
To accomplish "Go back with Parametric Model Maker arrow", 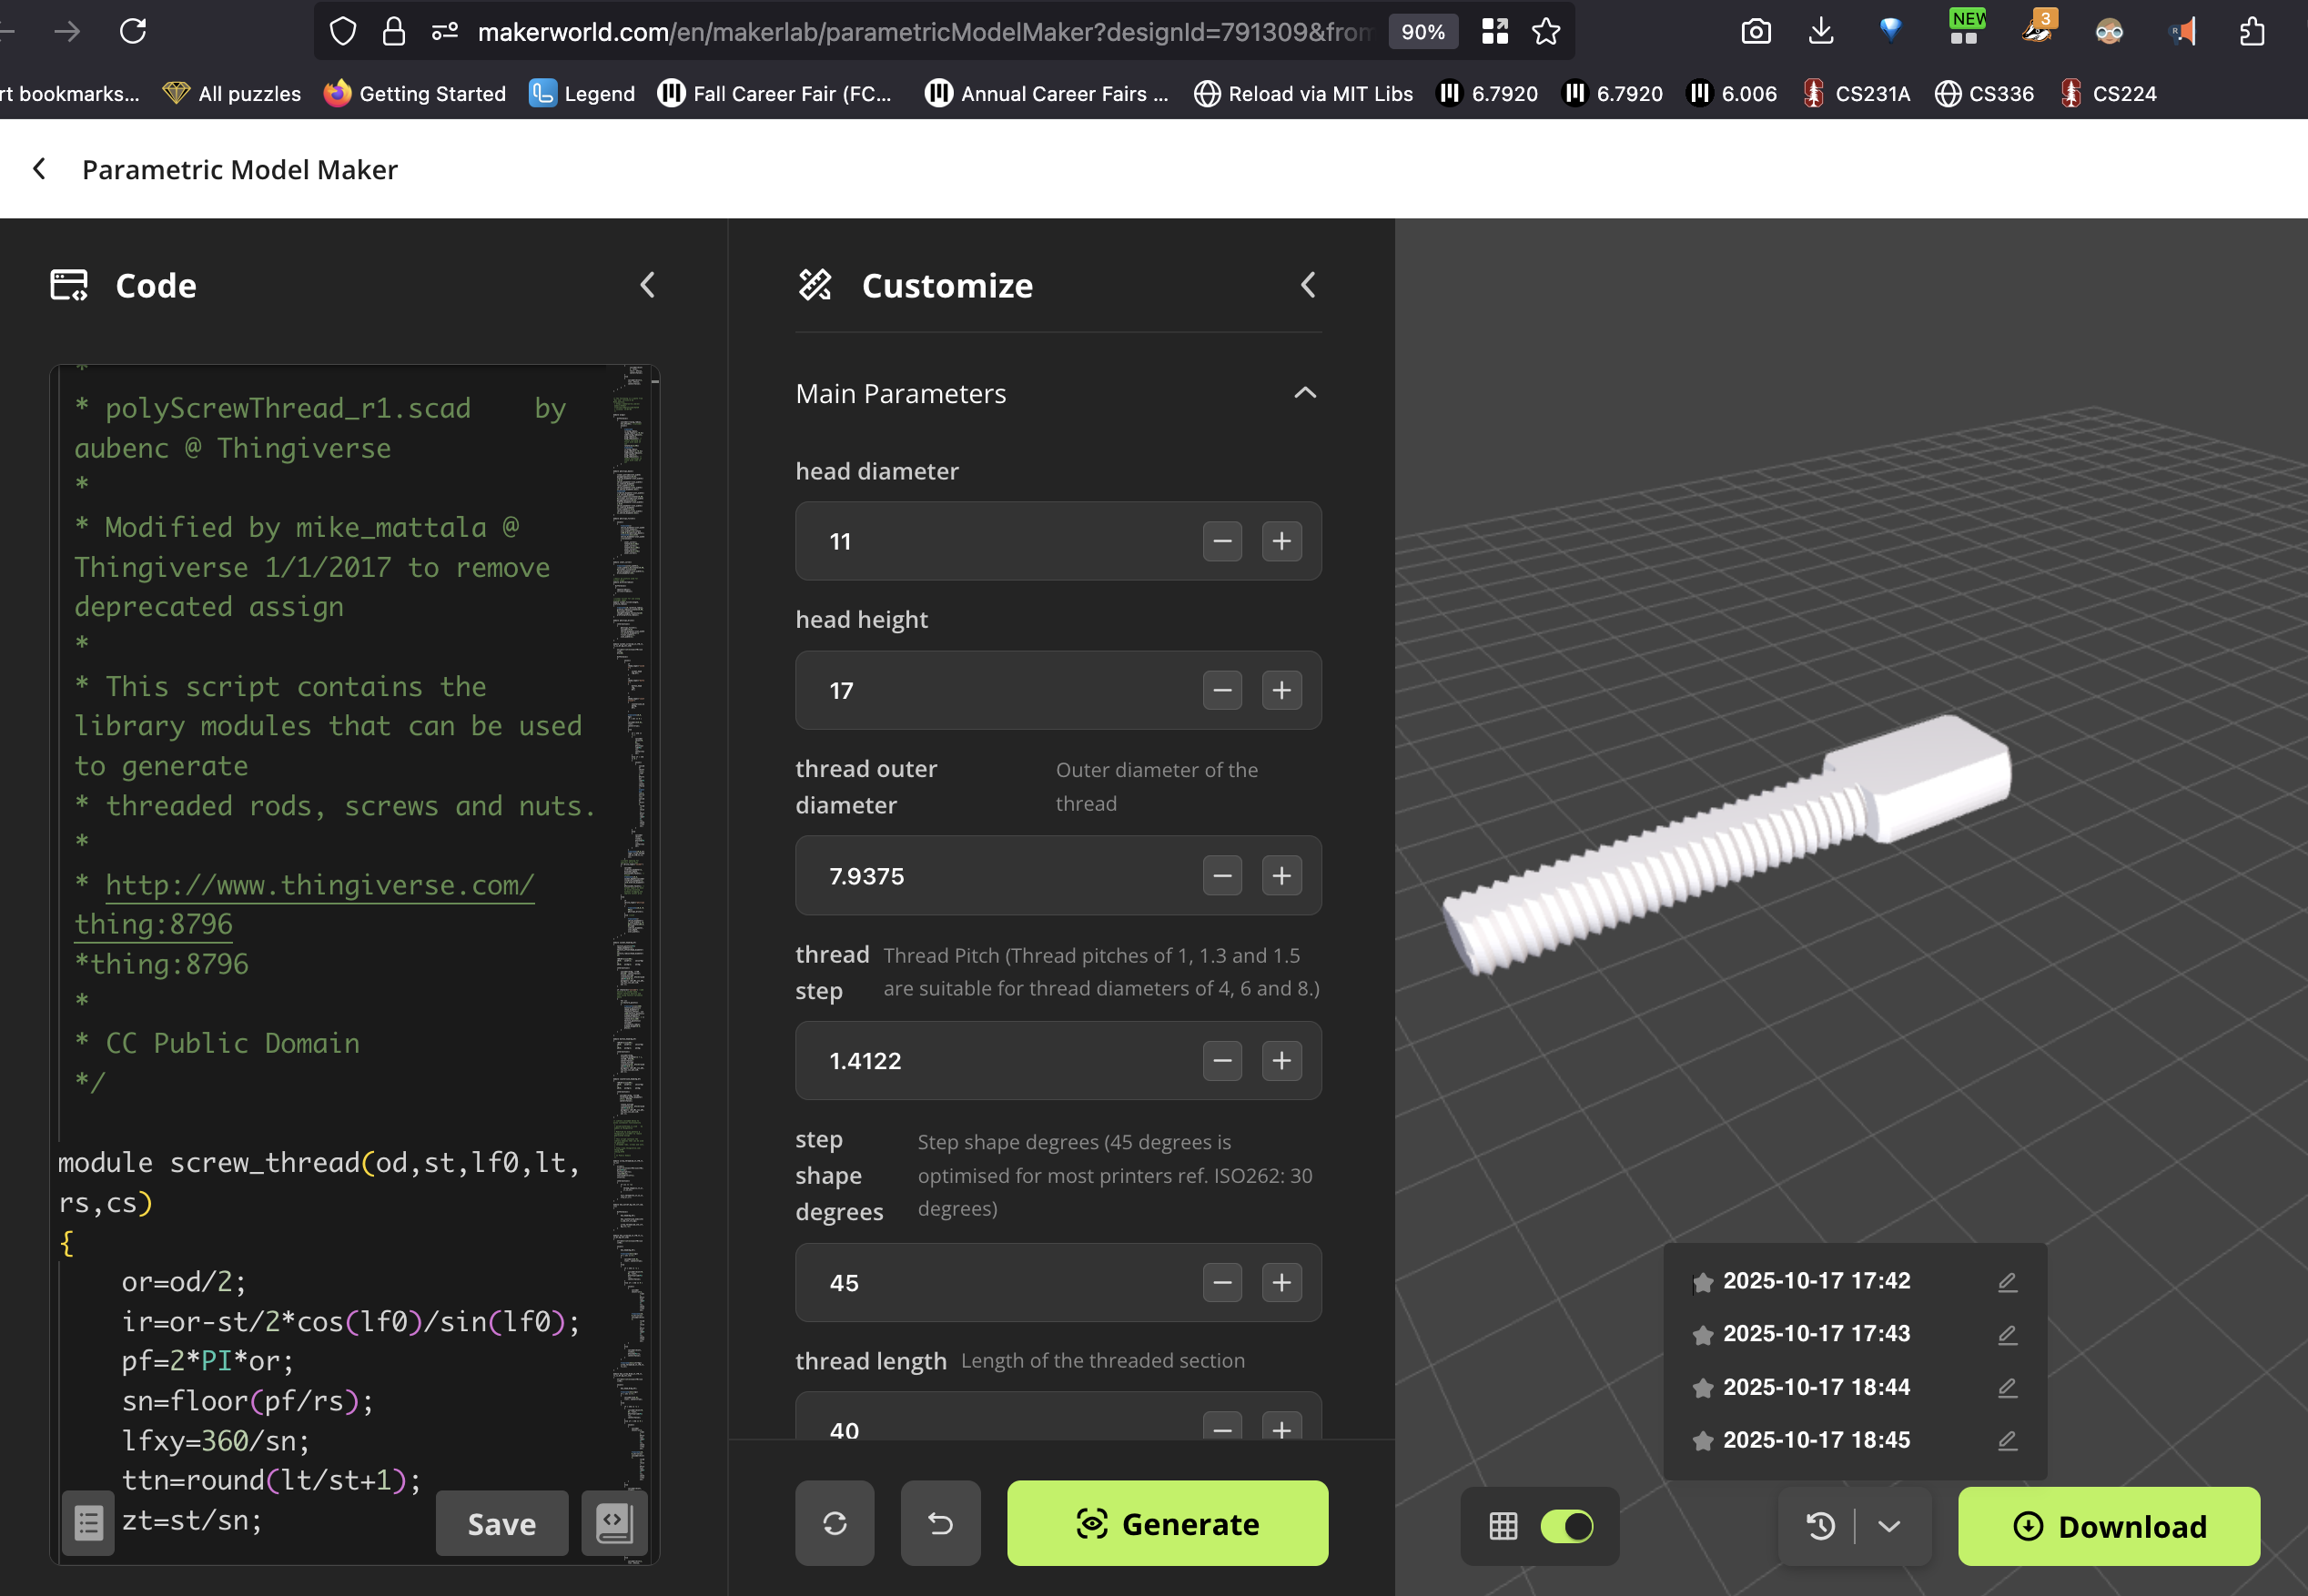I will point(40,169).
